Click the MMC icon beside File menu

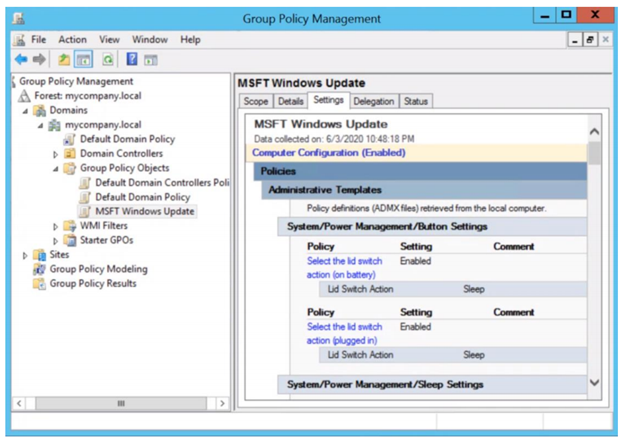19,40
